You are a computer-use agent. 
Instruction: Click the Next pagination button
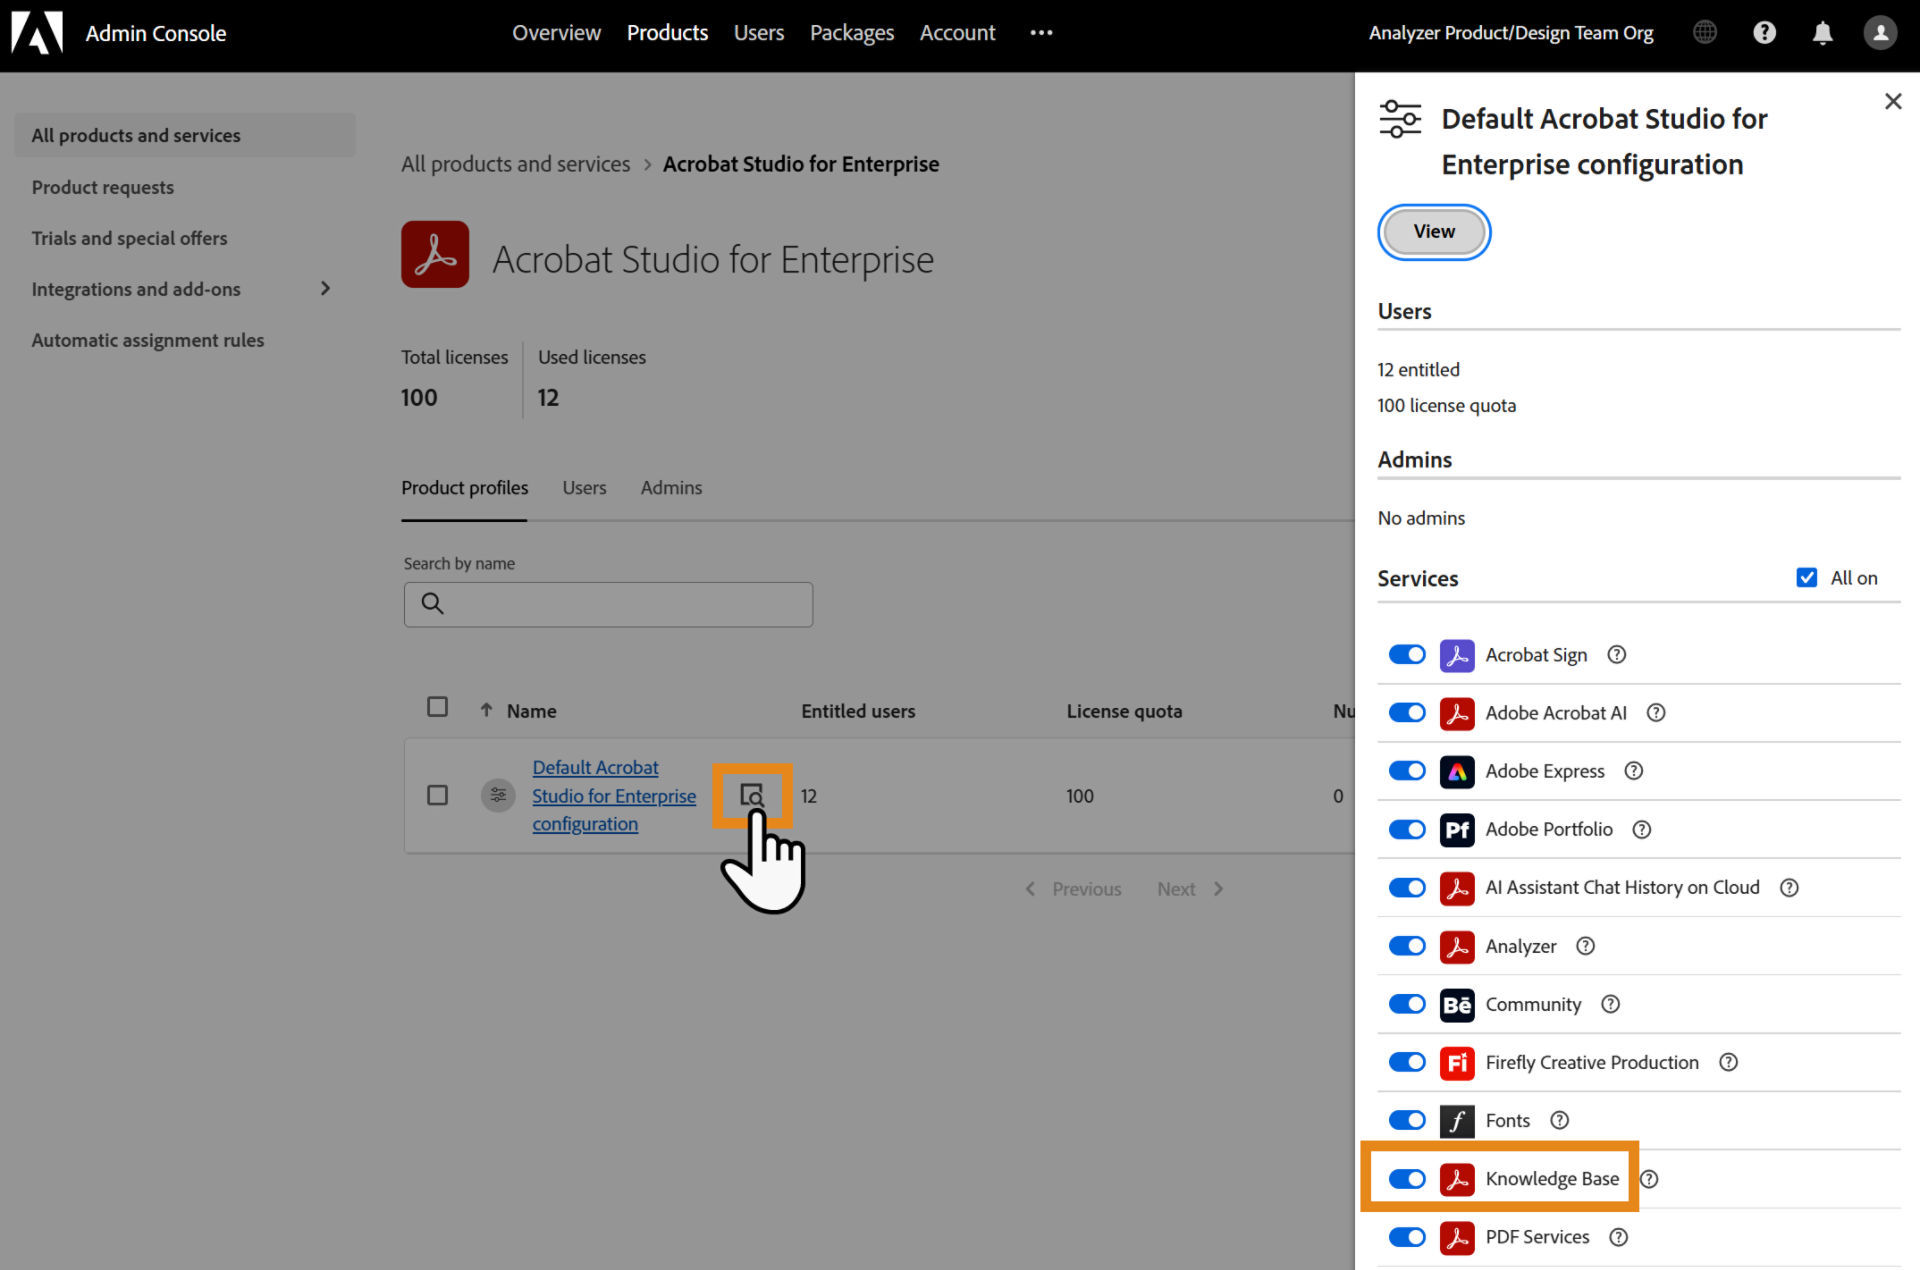click(1190, 889)
